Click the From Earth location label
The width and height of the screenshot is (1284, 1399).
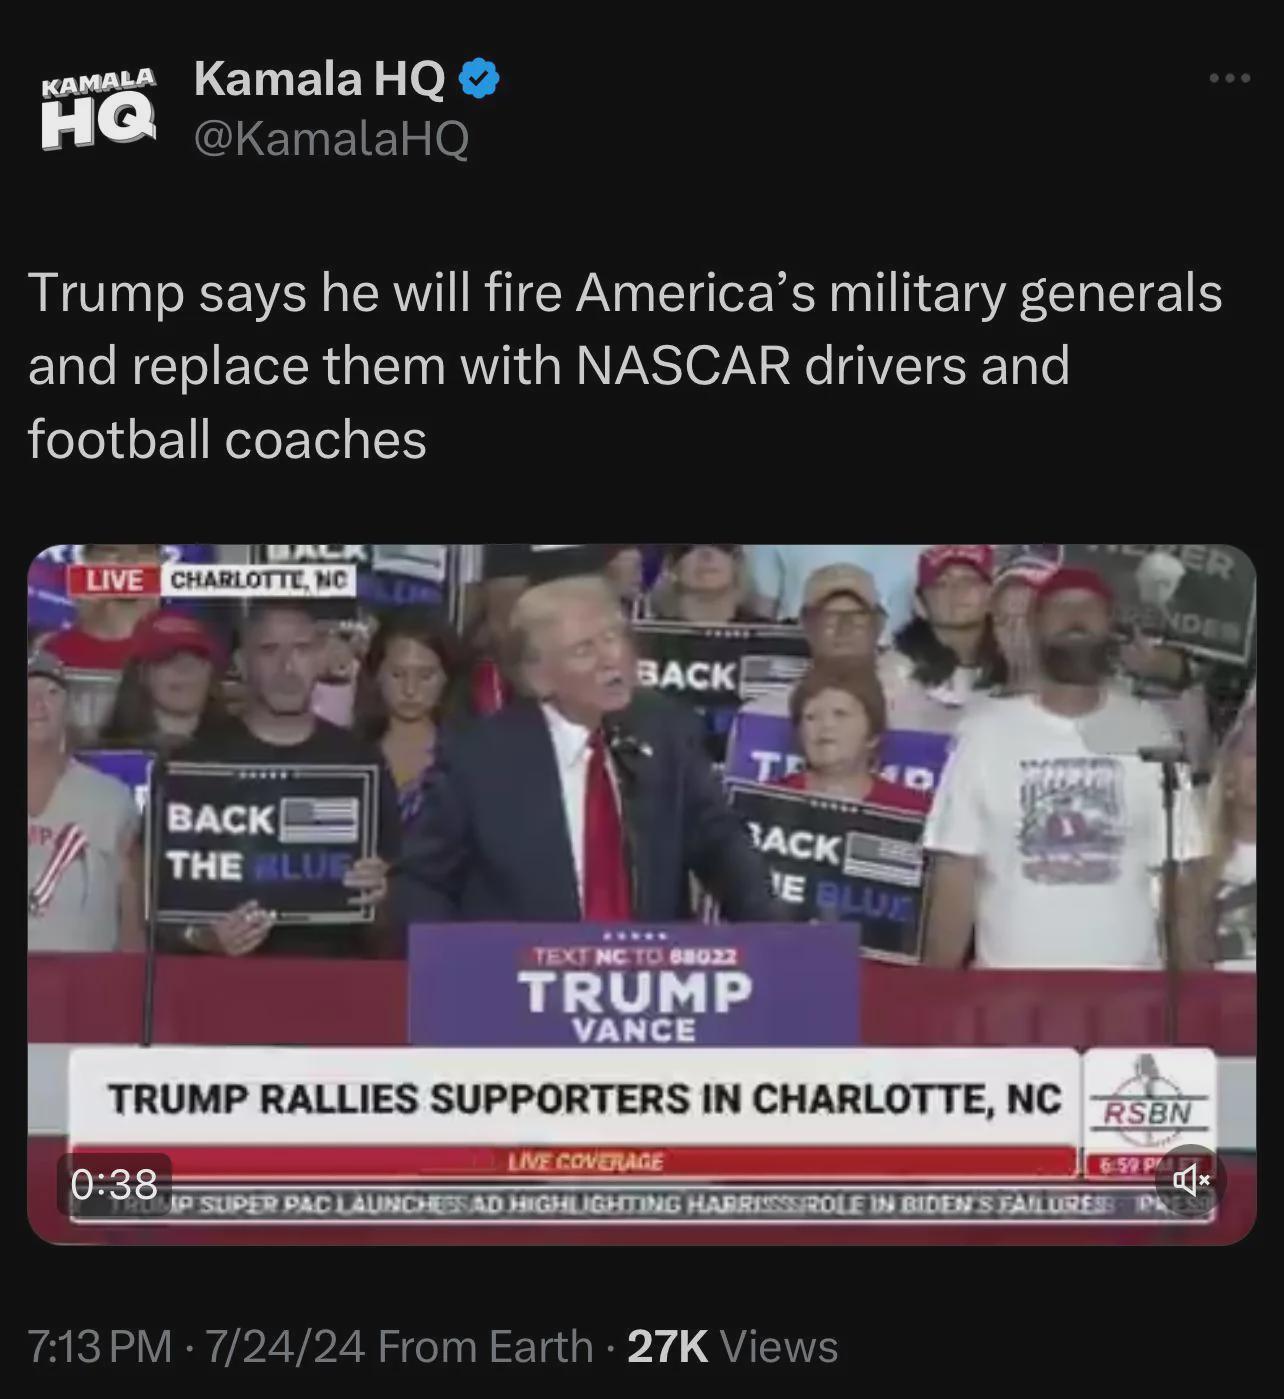[x=486, y=1346]
